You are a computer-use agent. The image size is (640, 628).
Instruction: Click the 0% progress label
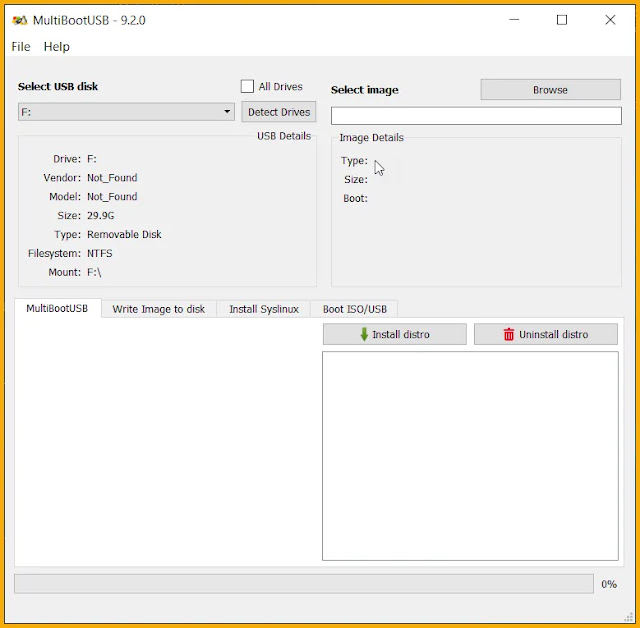tap(609, 584)
